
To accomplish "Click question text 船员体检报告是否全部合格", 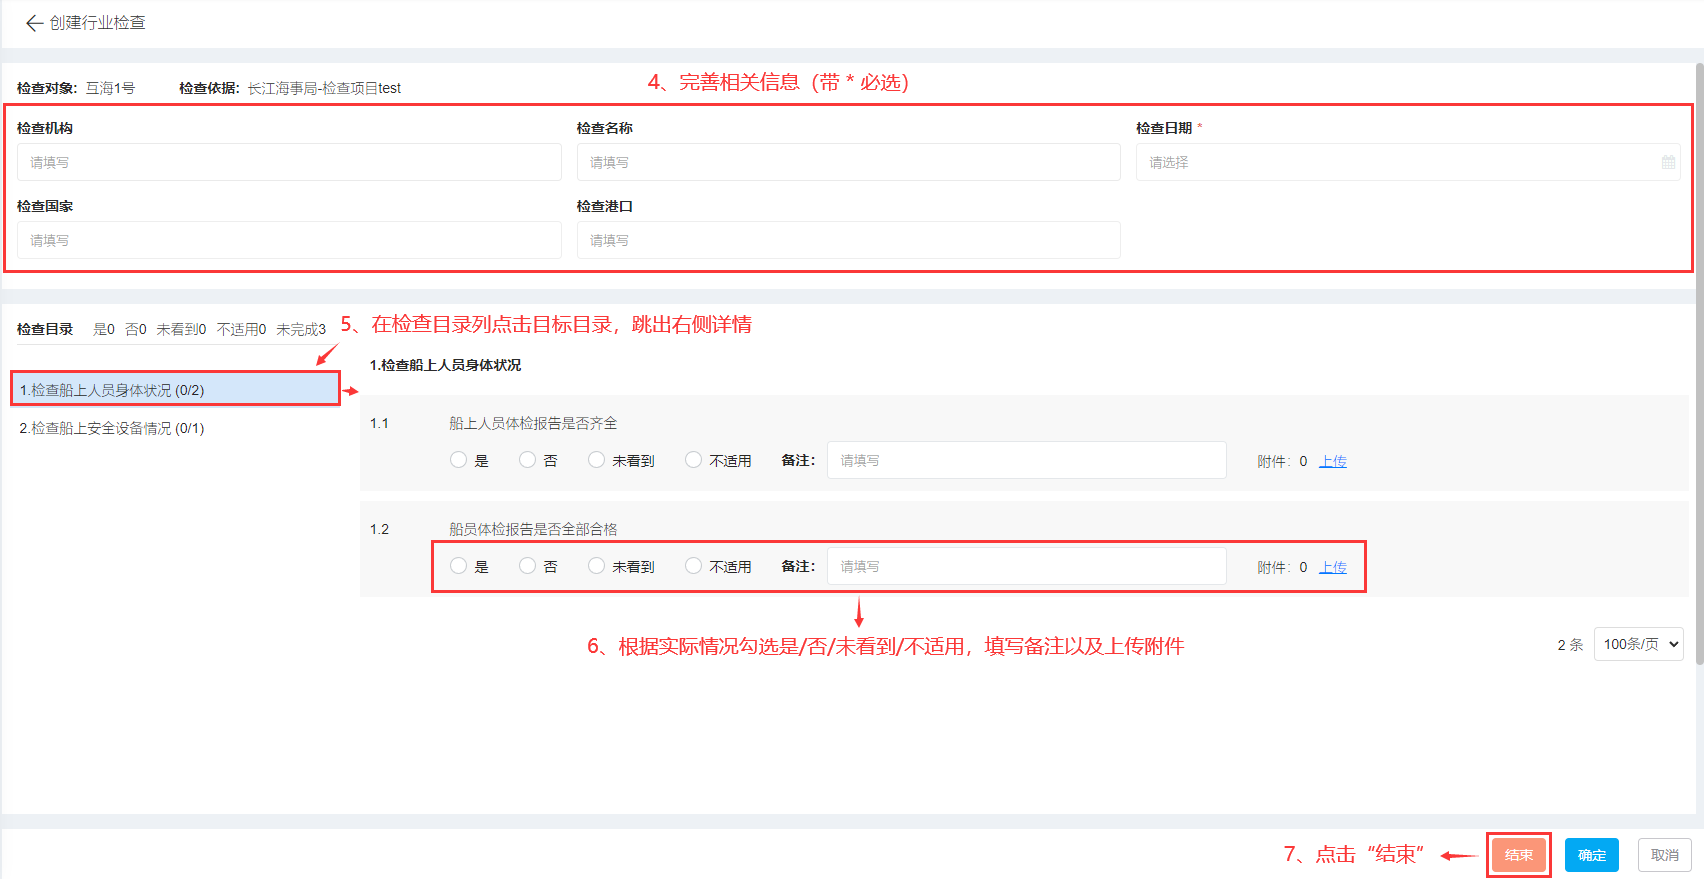I will [533, 529].
